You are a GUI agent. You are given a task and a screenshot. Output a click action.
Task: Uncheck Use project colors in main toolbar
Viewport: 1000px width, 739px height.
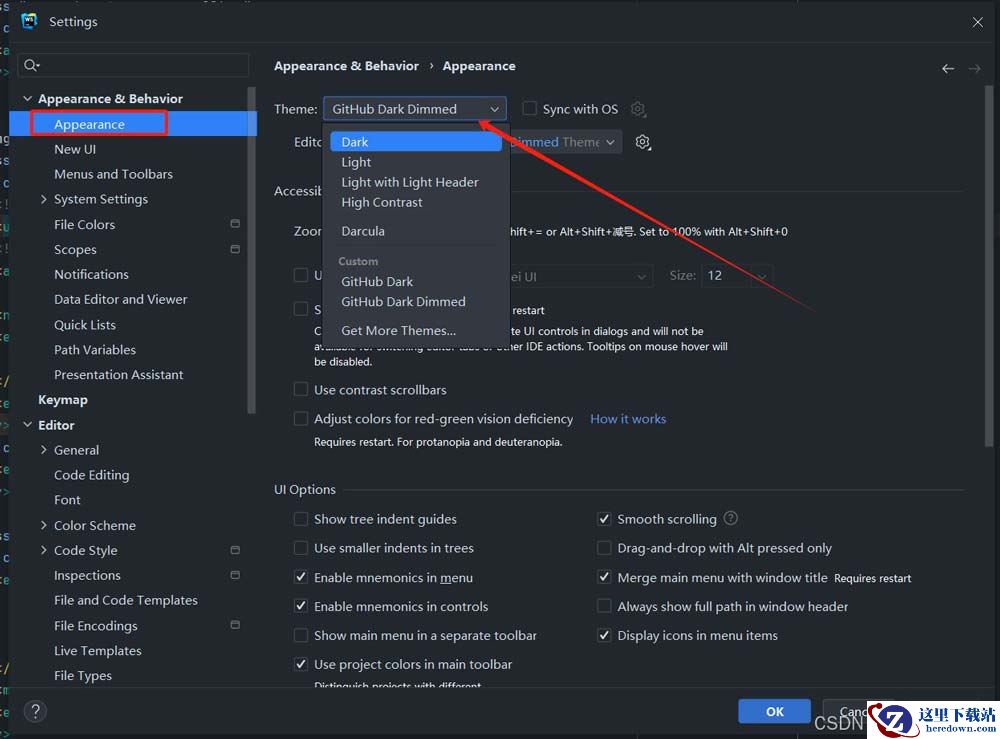[300, 664]
